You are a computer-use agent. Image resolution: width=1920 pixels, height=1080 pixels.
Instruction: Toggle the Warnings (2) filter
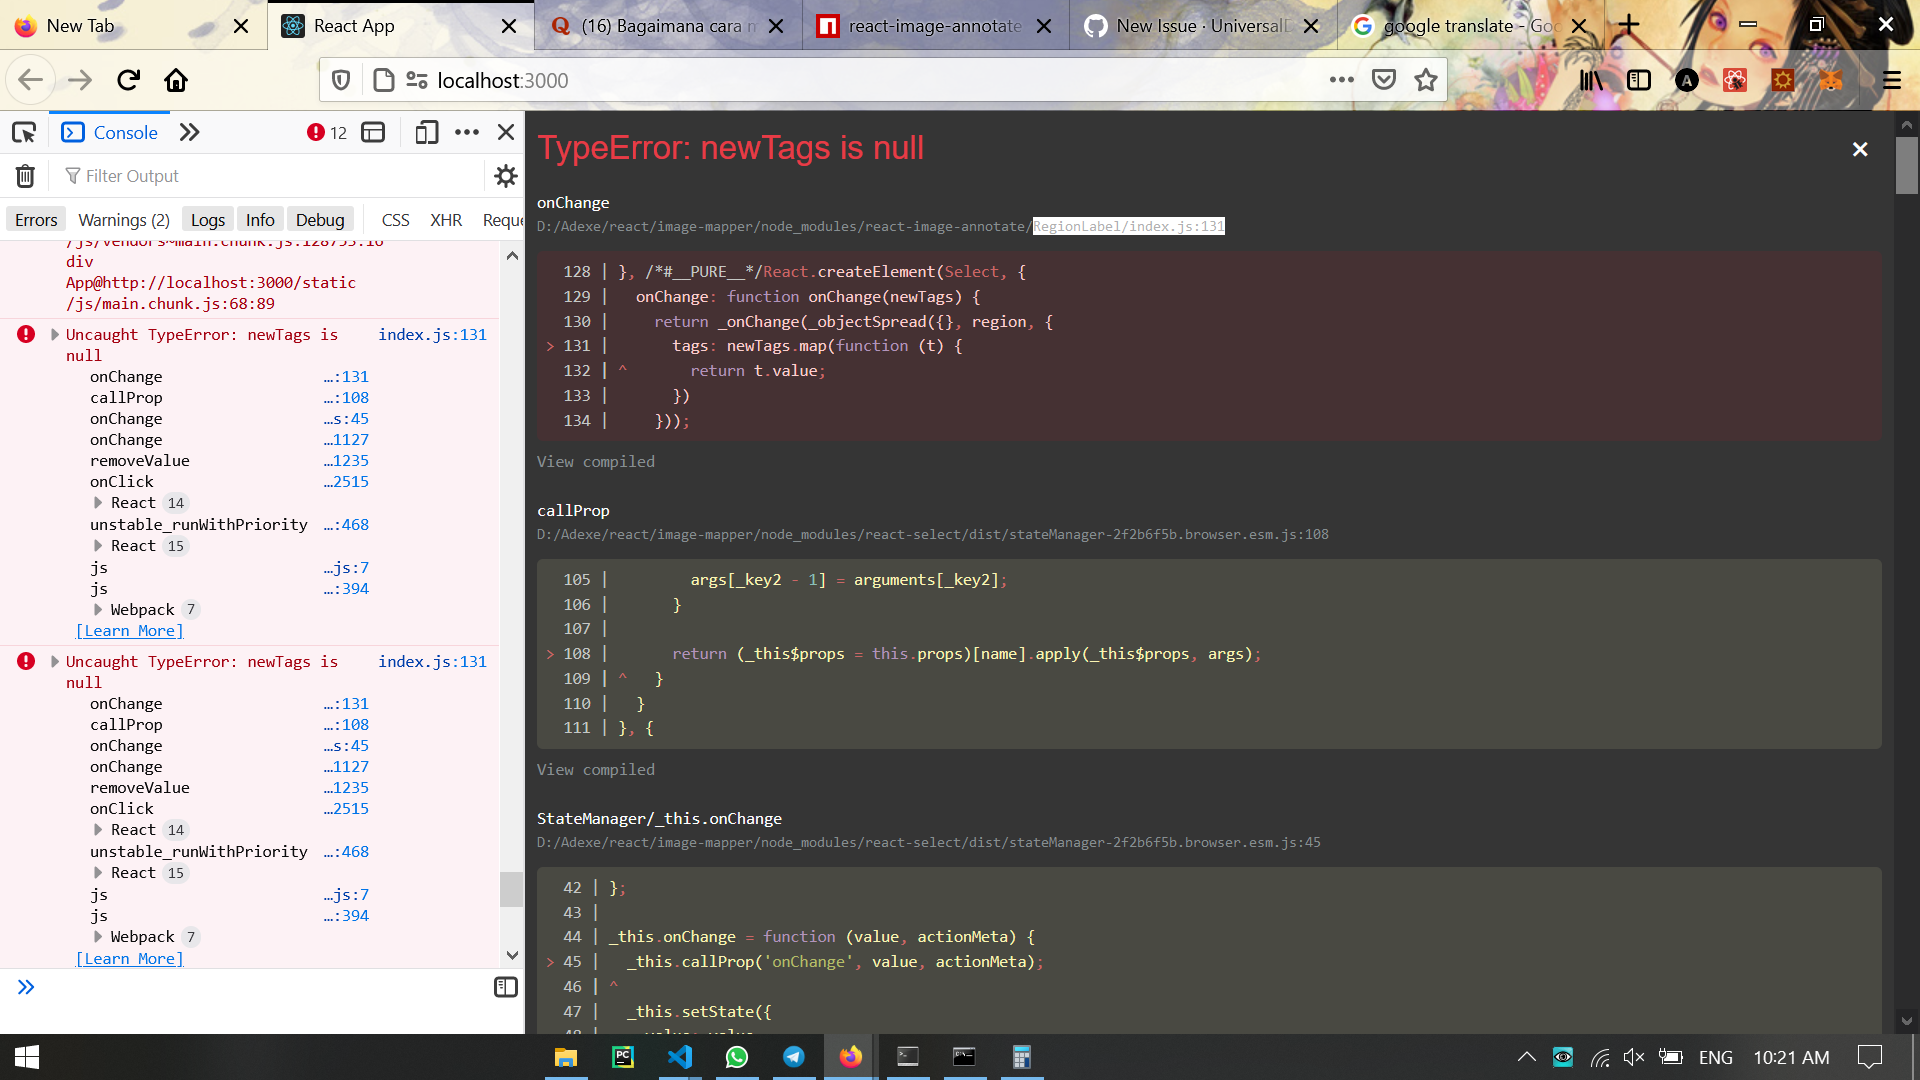tap(123, 219)
